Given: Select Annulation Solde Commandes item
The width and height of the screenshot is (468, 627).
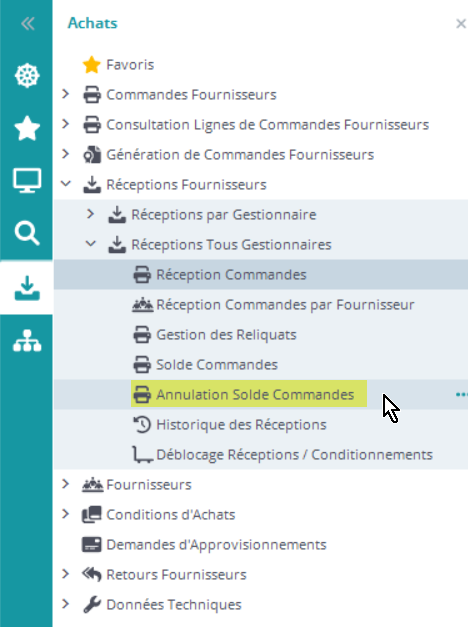Looking at the screenshot, I should (x=249, y=394).
